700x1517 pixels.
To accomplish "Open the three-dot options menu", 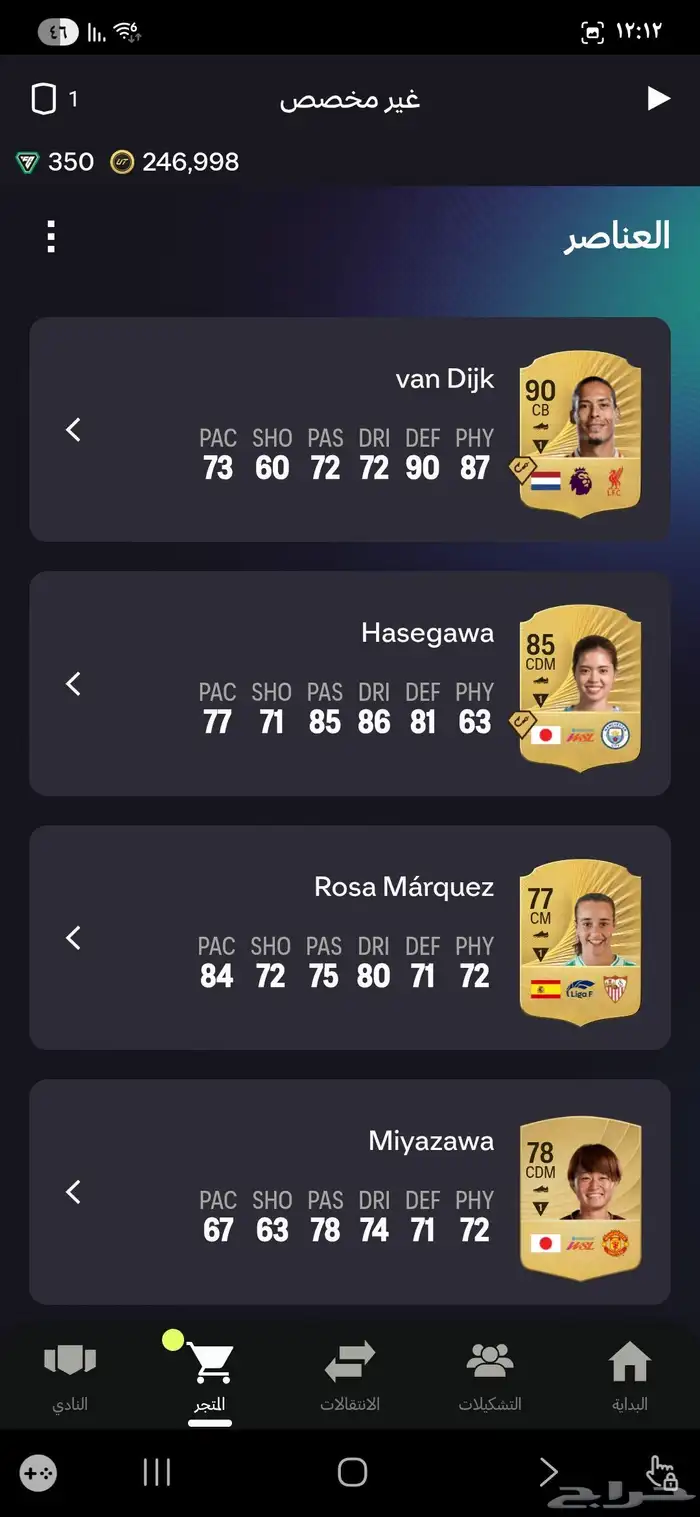I will coord(51,237).
